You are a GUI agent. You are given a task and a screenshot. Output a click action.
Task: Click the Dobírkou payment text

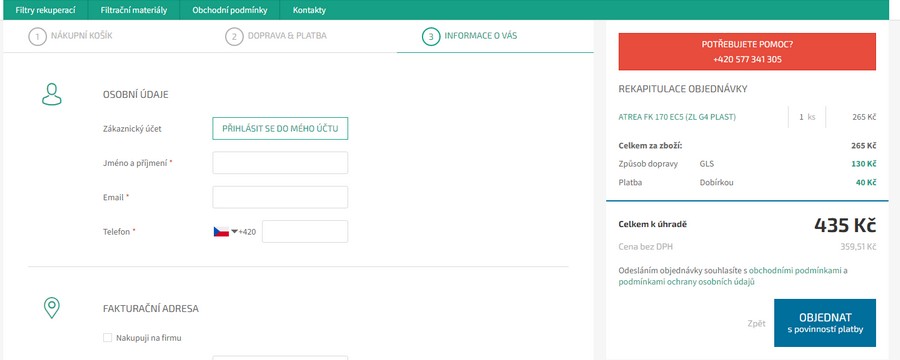(x=716, y=183)
